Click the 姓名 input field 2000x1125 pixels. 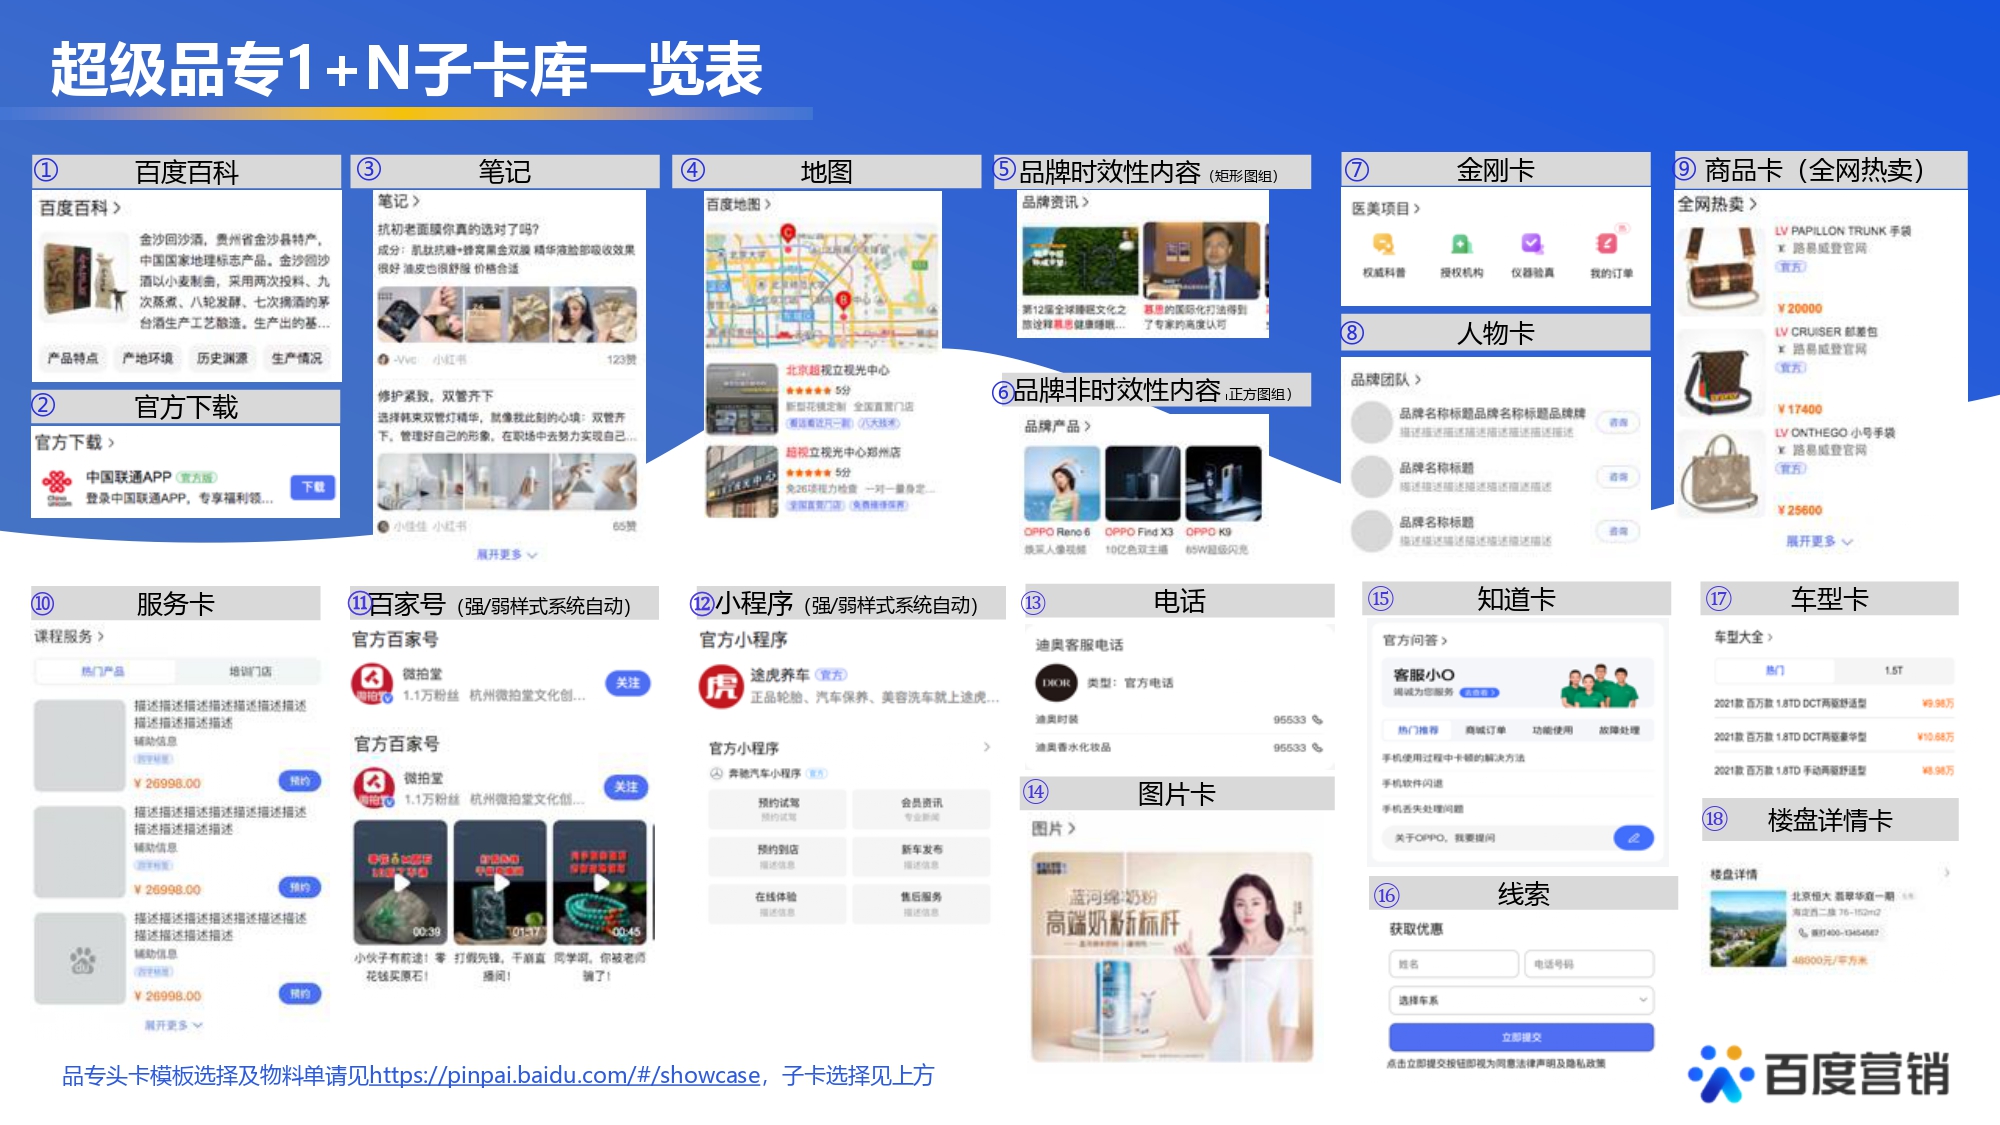pyautogui.click(x=1452, y=964)
